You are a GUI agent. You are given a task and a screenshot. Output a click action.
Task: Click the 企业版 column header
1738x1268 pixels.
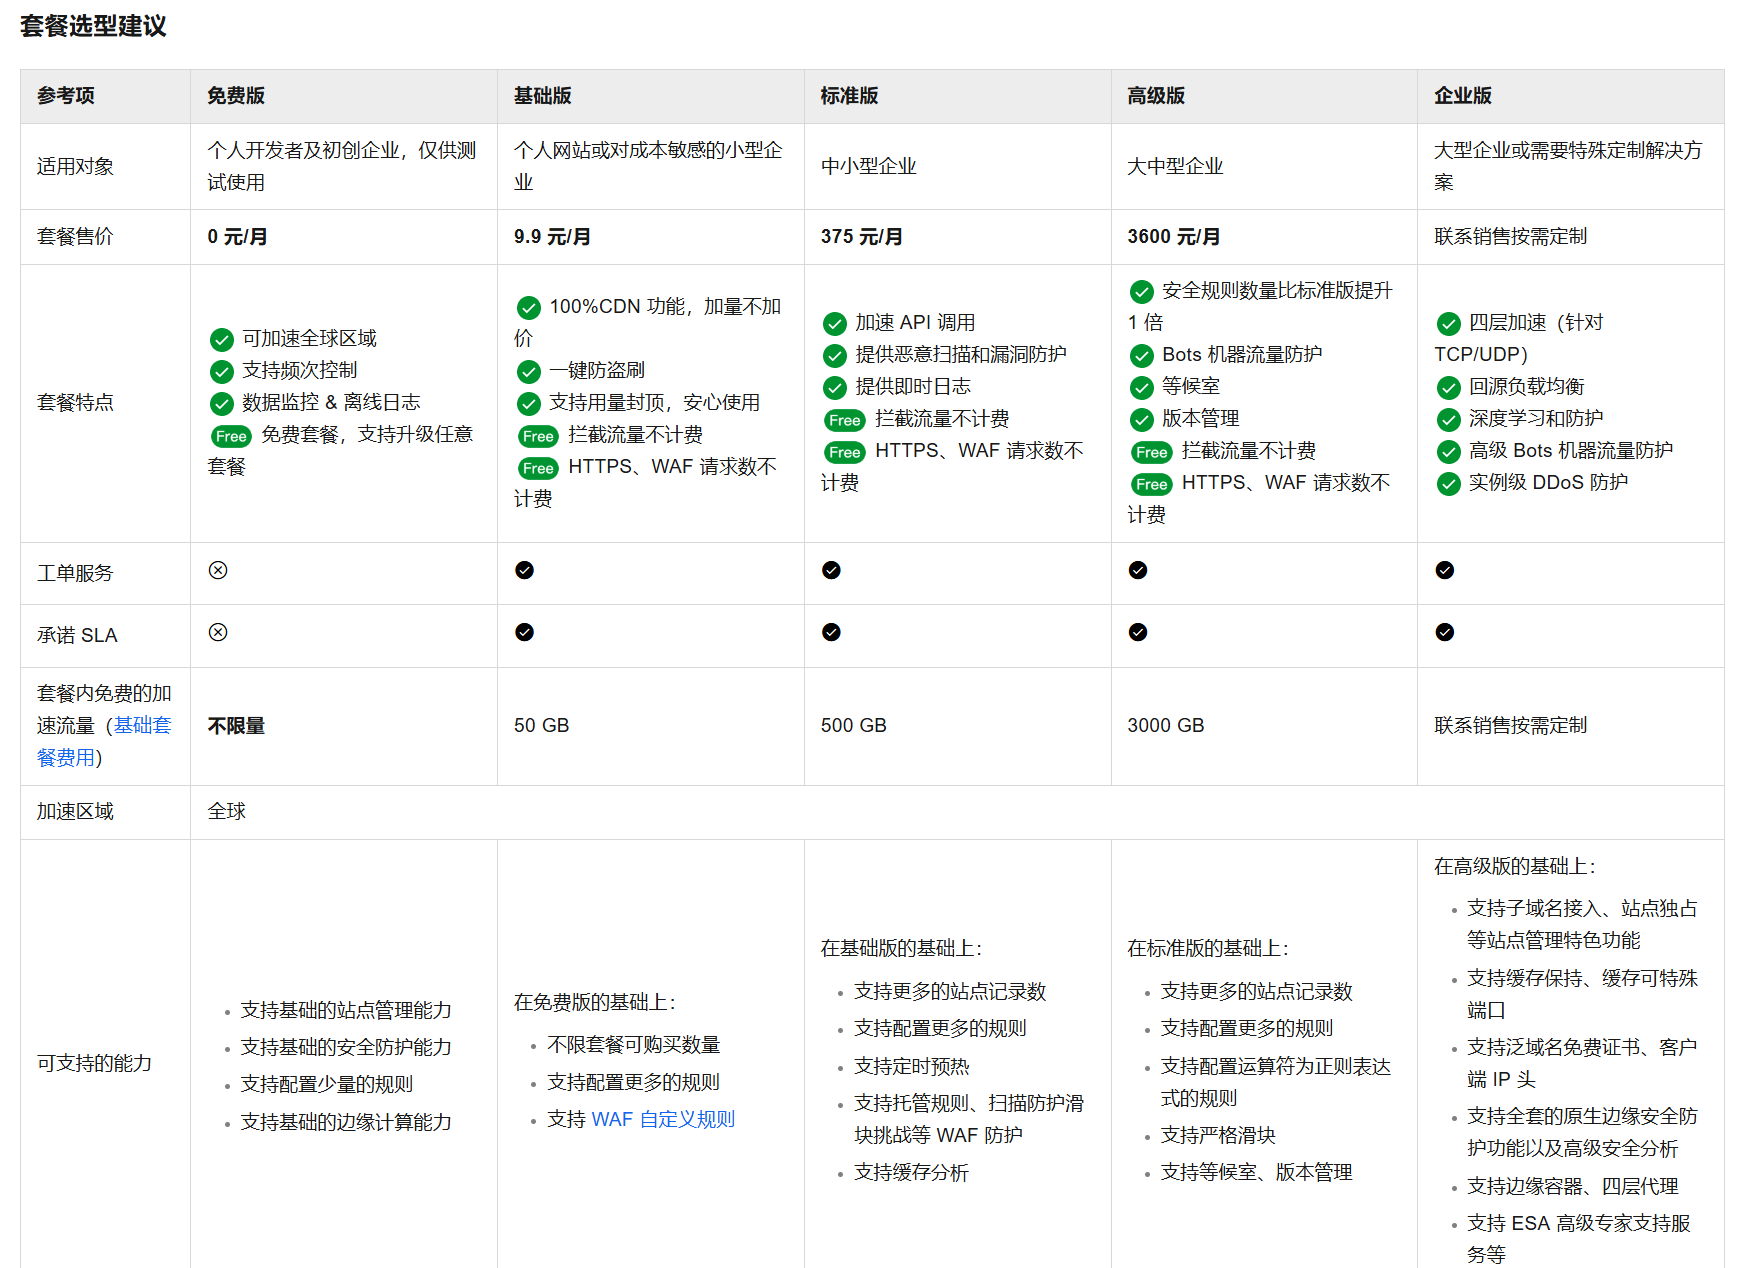pos(1462,96)
